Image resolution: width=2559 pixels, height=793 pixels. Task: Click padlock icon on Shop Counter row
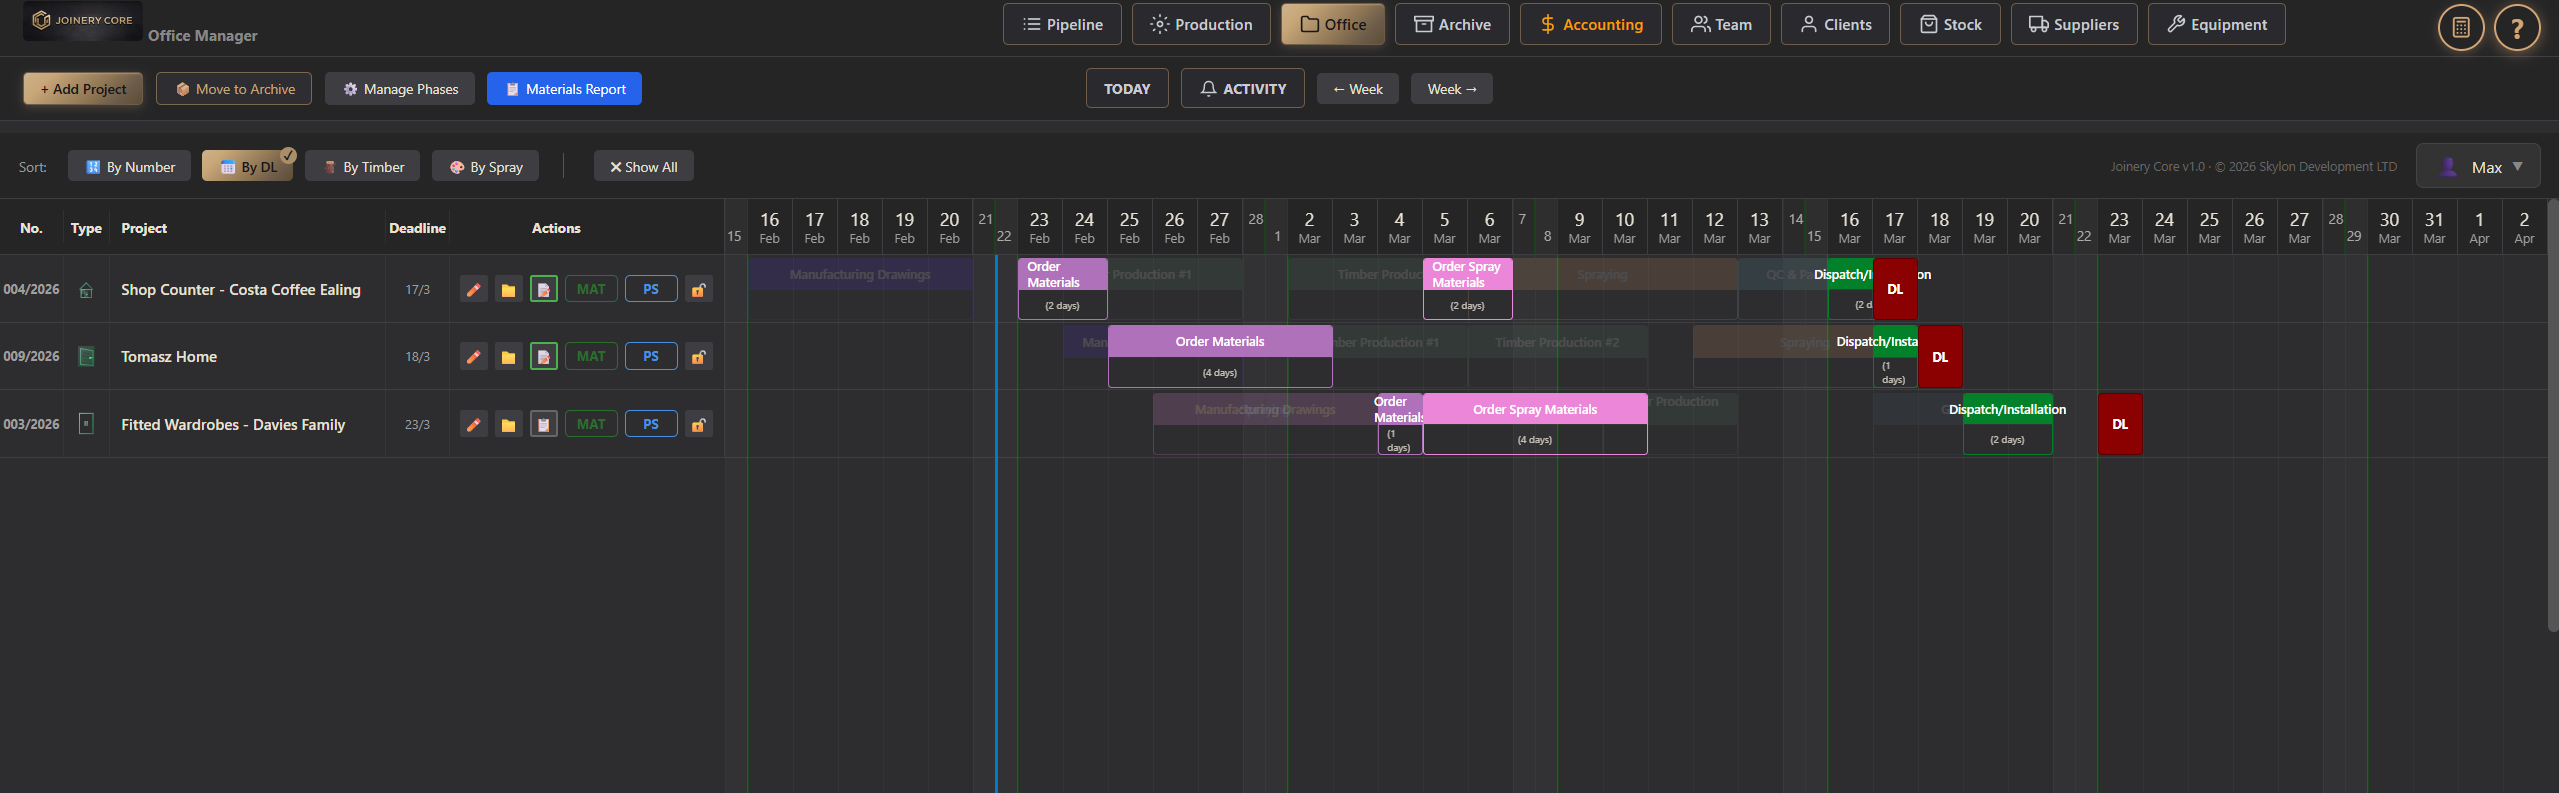click(699, 290)
